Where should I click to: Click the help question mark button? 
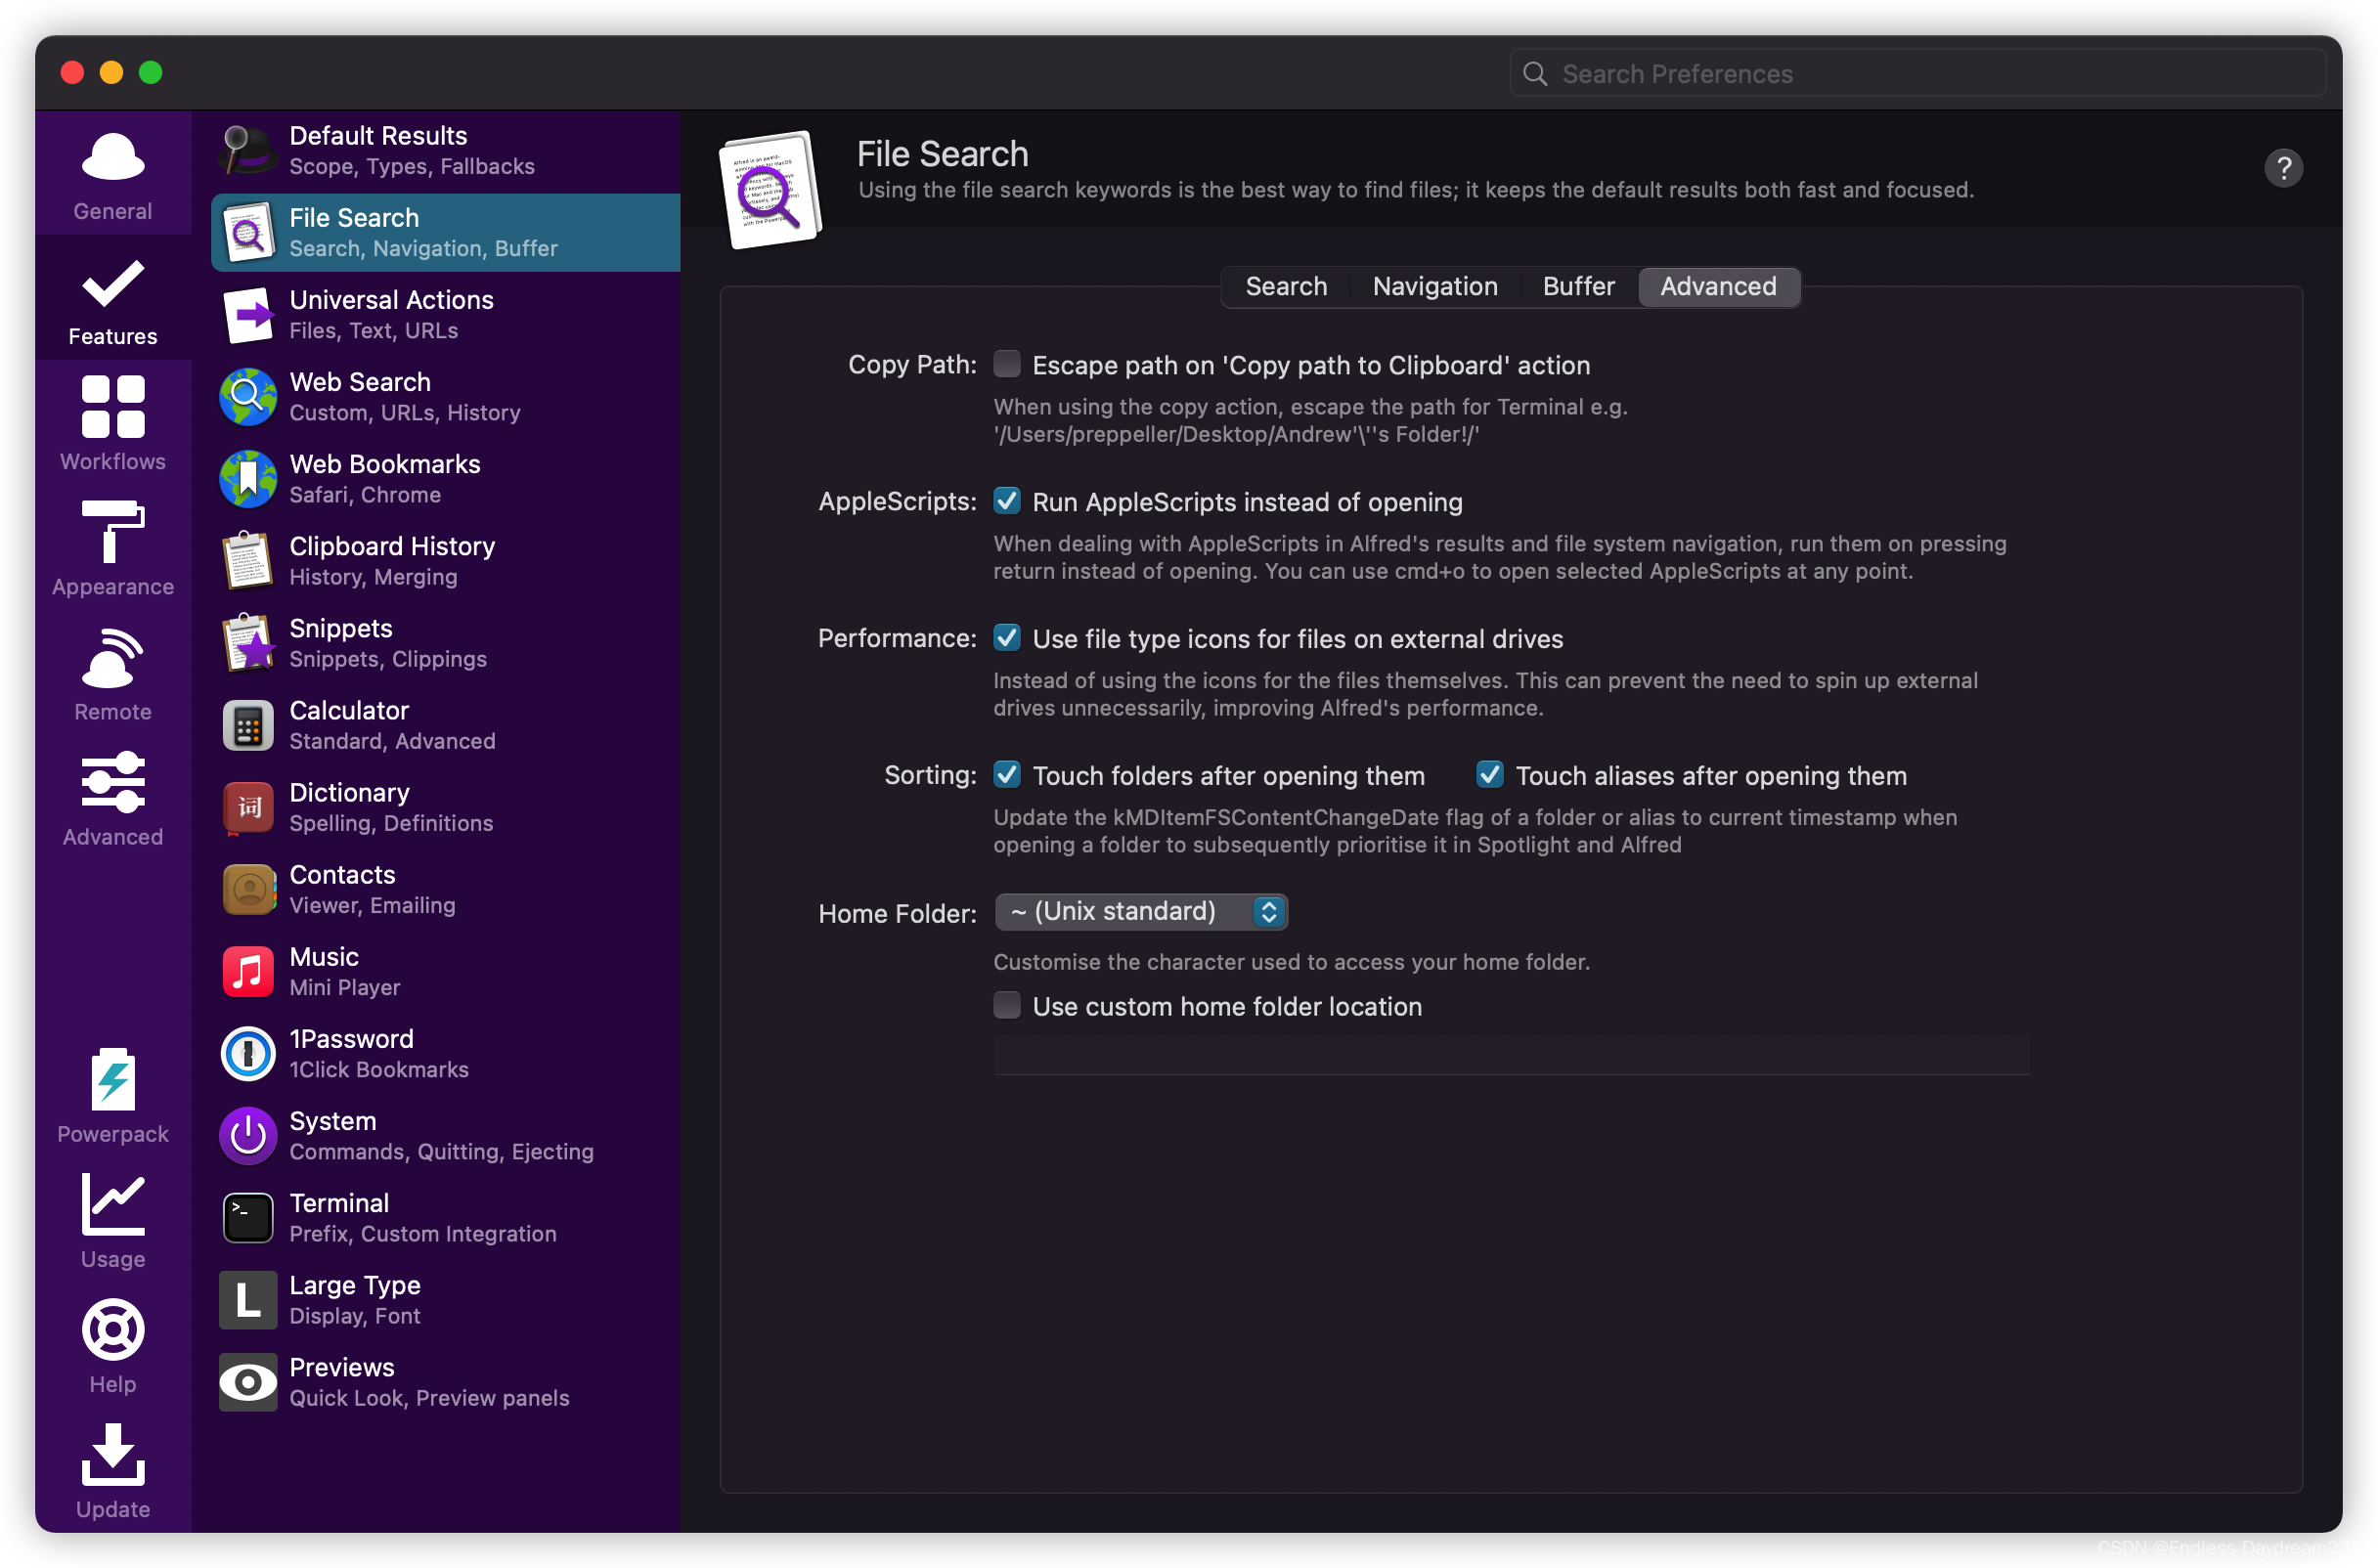[2283, 168]
